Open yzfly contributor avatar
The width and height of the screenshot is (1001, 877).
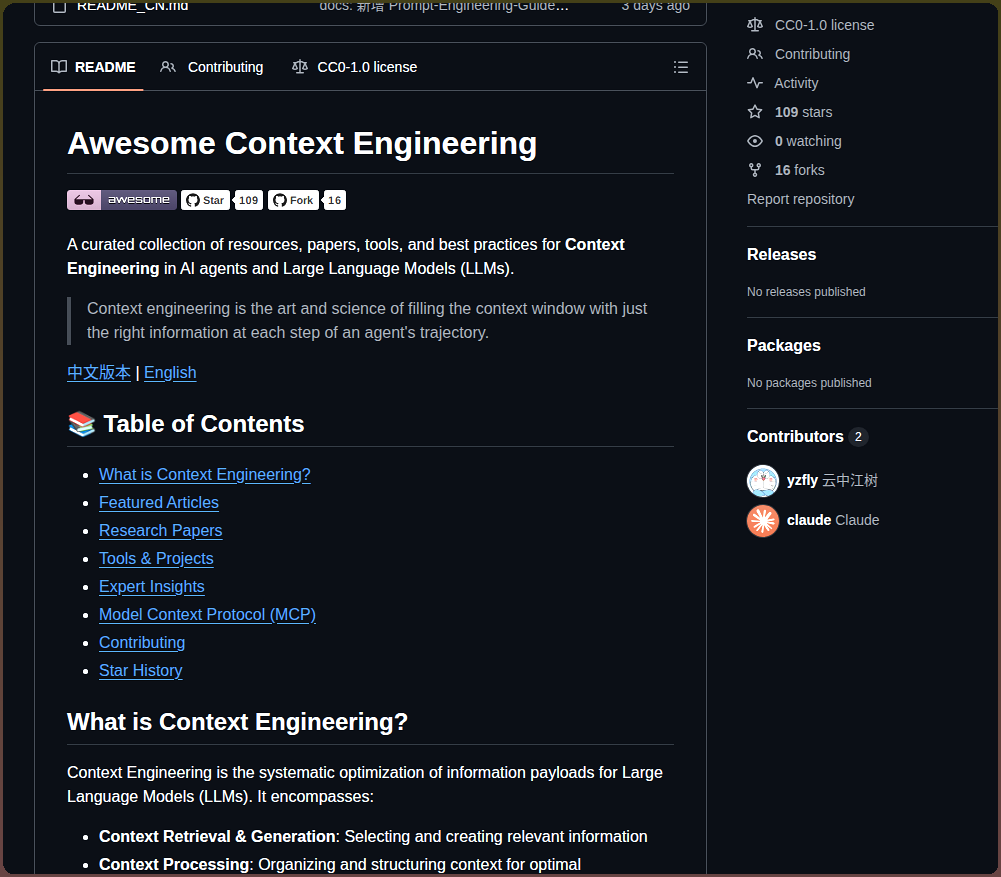click(x=763, y=481)
